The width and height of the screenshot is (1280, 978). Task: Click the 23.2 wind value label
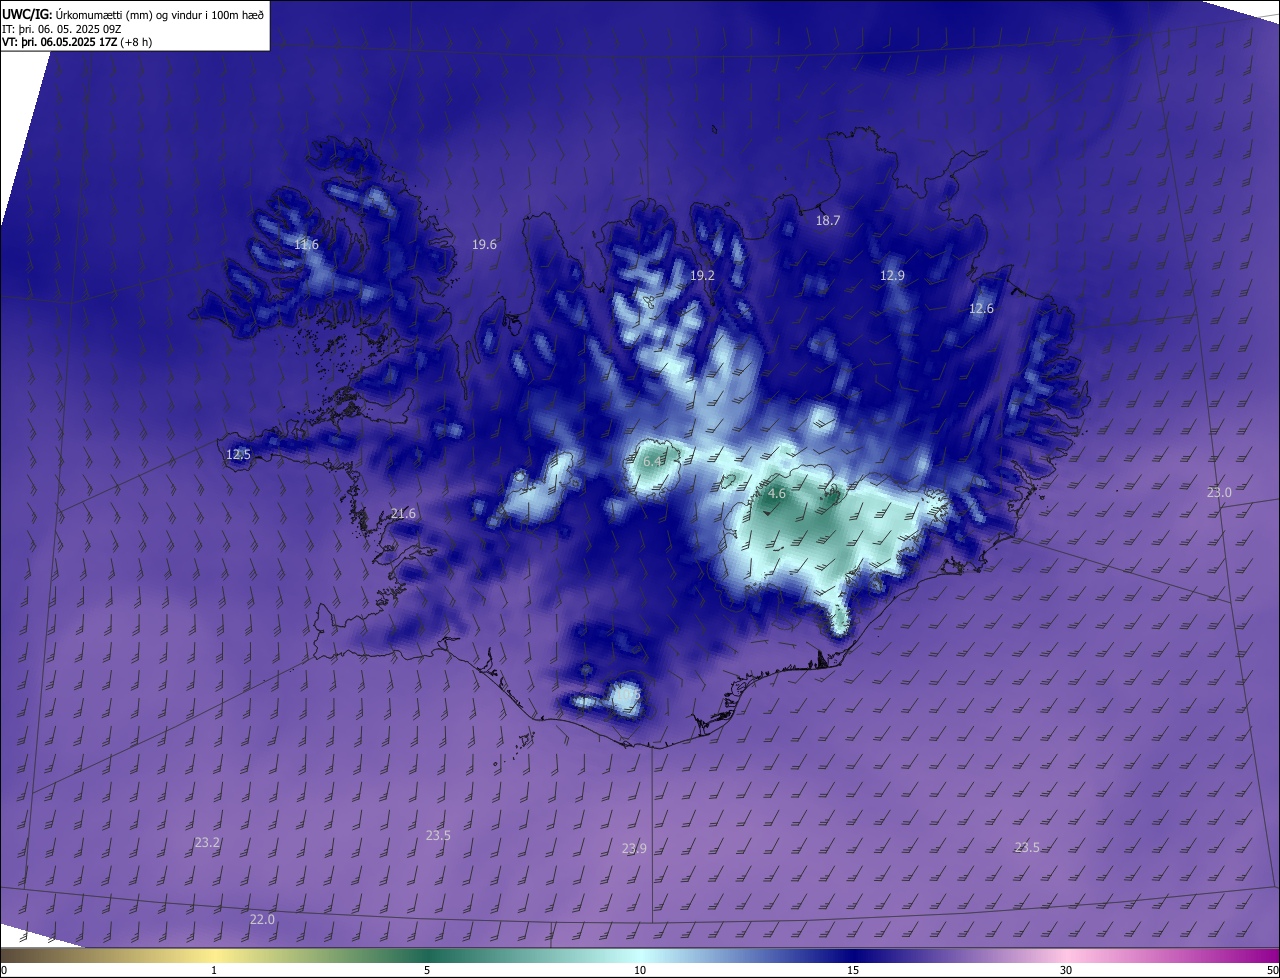point(207,843)
